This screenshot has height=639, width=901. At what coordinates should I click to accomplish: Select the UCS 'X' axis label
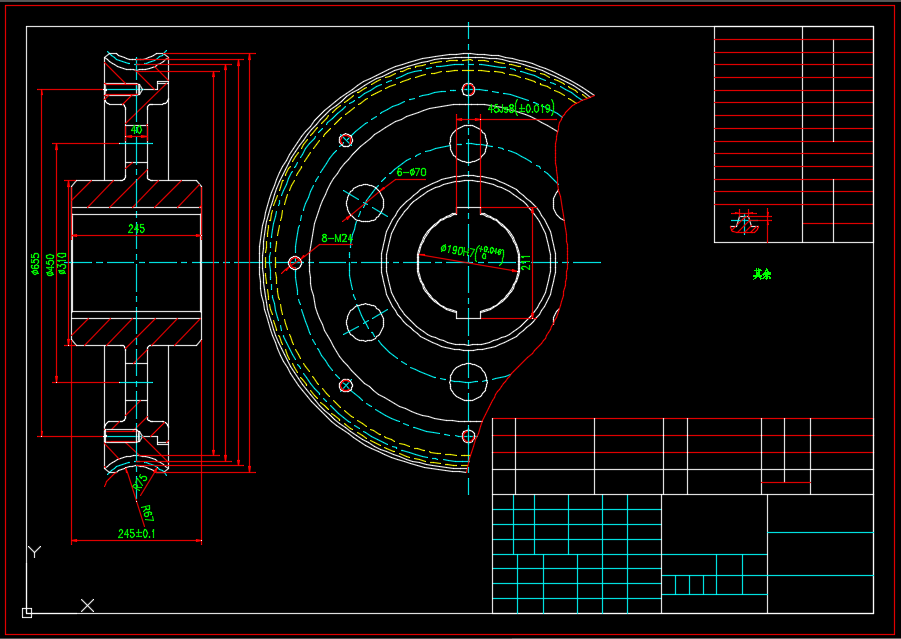[x=87, y=605]
